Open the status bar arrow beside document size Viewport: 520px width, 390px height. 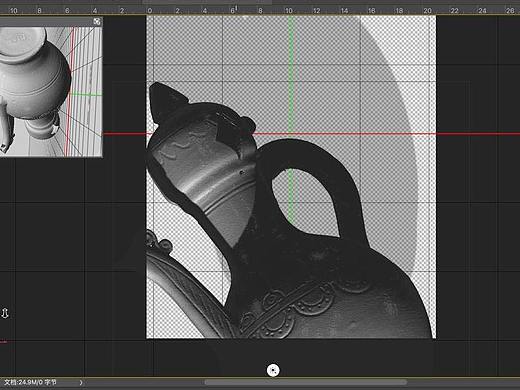click(x=81, y=383)
